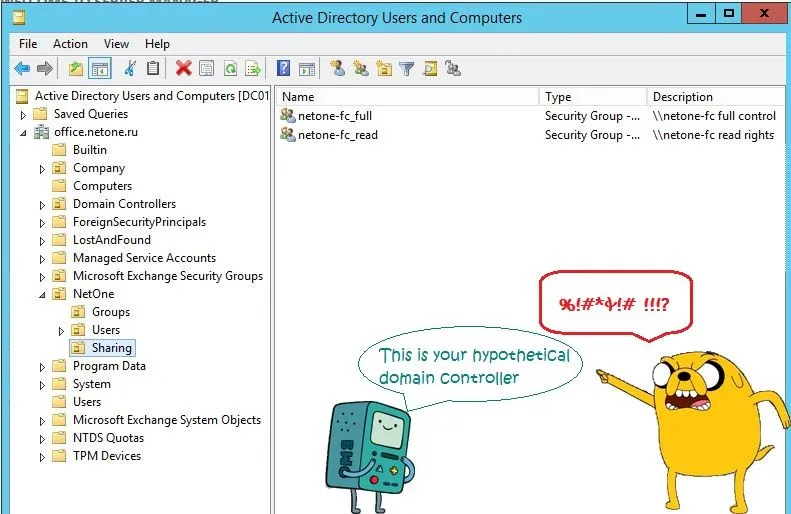Expand the Domain Controllers node arrow
The height and width of the screenshot is (514, 791).
(42, 205)
